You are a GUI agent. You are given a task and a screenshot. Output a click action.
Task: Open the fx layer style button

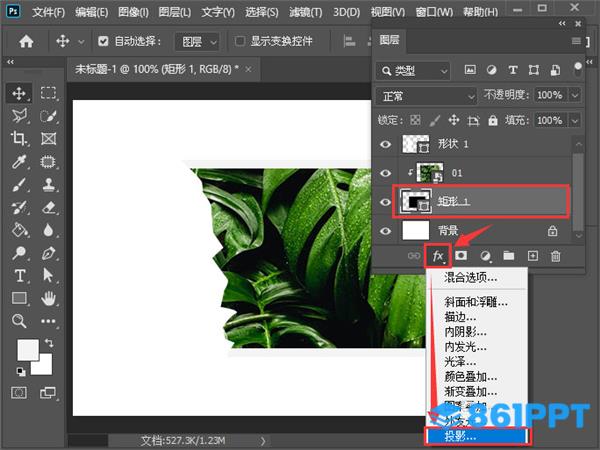pyautogui.click(x=438, y=256)
